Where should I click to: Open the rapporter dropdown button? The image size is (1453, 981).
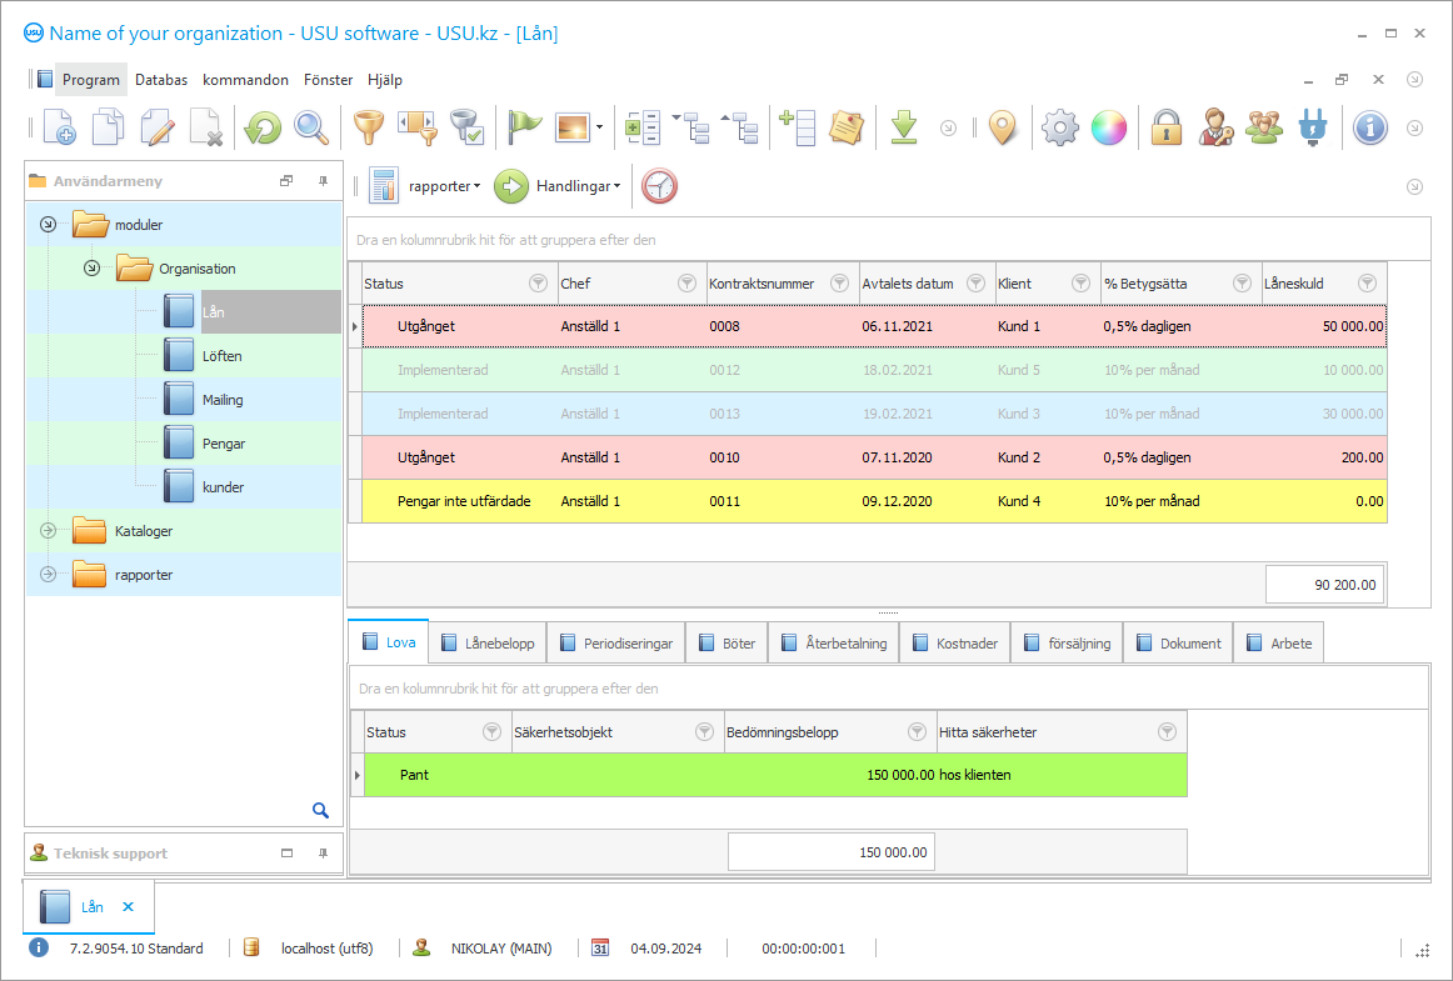pyautogui.click(x=425, y=186)
